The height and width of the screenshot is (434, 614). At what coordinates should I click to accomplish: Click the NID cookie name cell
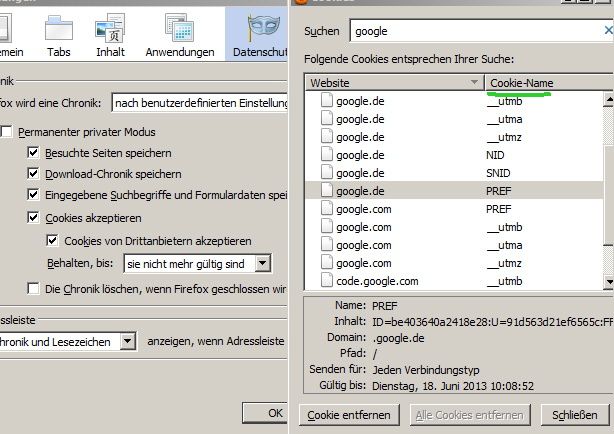495,155
